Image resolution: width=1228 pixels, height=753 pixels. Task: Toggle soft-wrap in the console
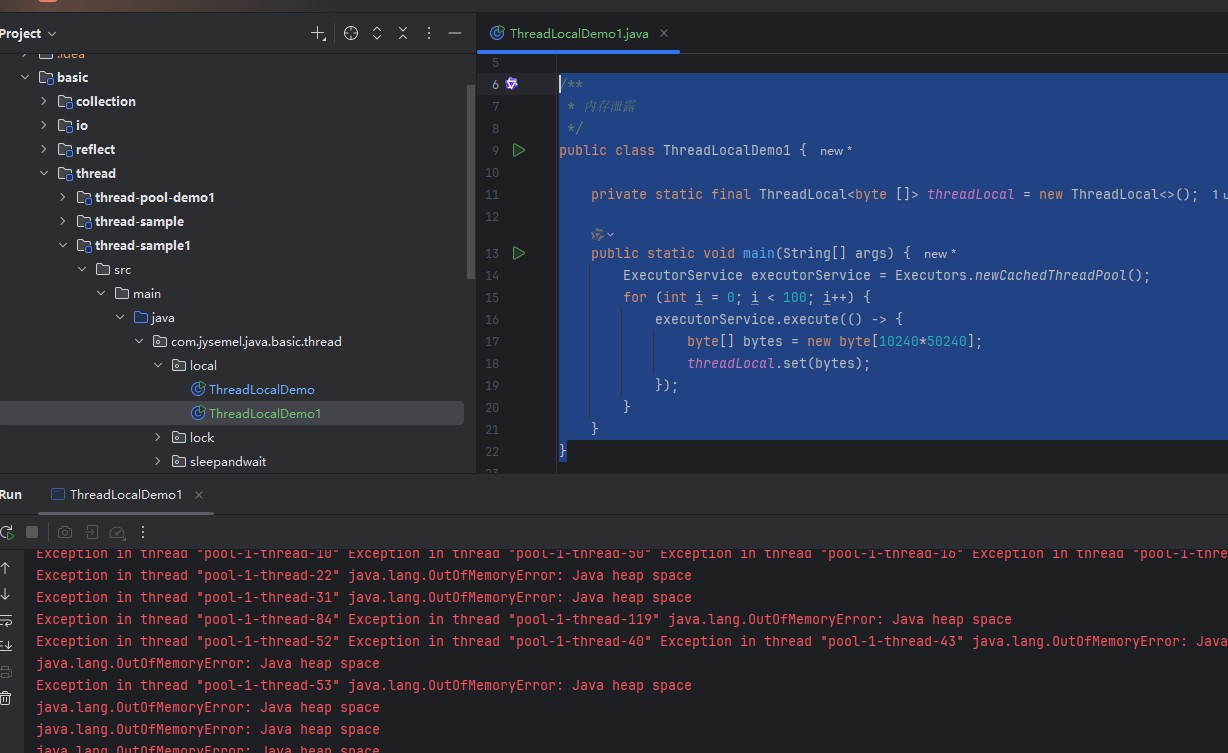6,620
